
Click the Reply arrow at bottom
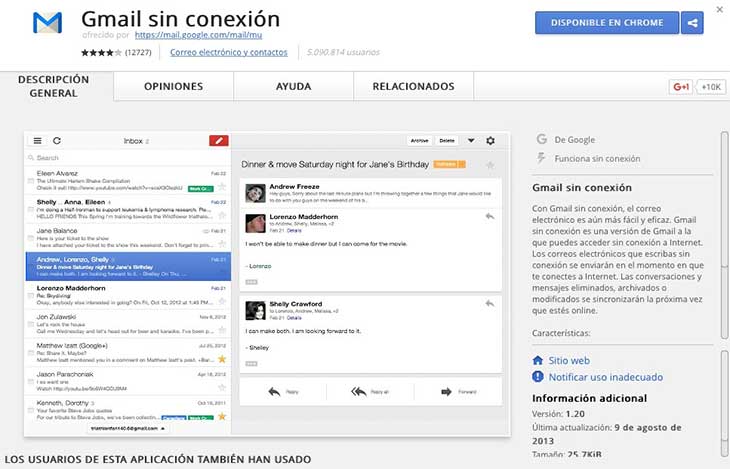274,392
